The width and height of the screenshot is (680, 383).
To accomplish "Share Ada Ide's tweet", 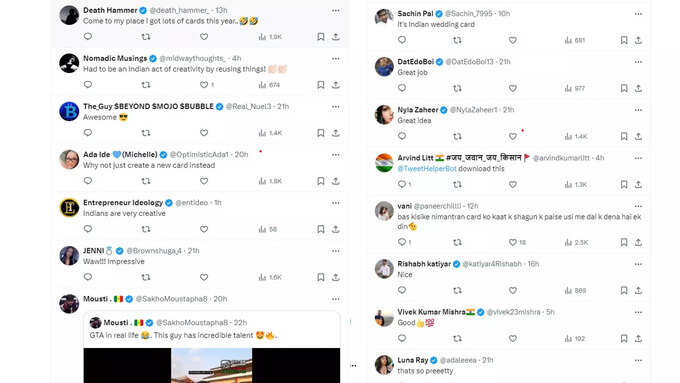I will (x=336, y=181).
